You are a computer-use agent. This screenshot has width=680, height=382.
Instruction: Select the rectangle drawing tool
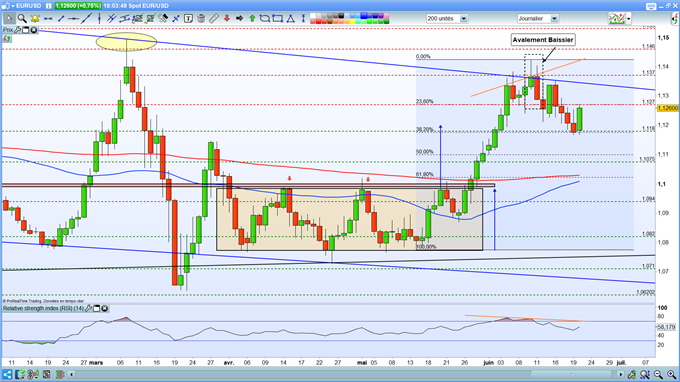point(277,19)
